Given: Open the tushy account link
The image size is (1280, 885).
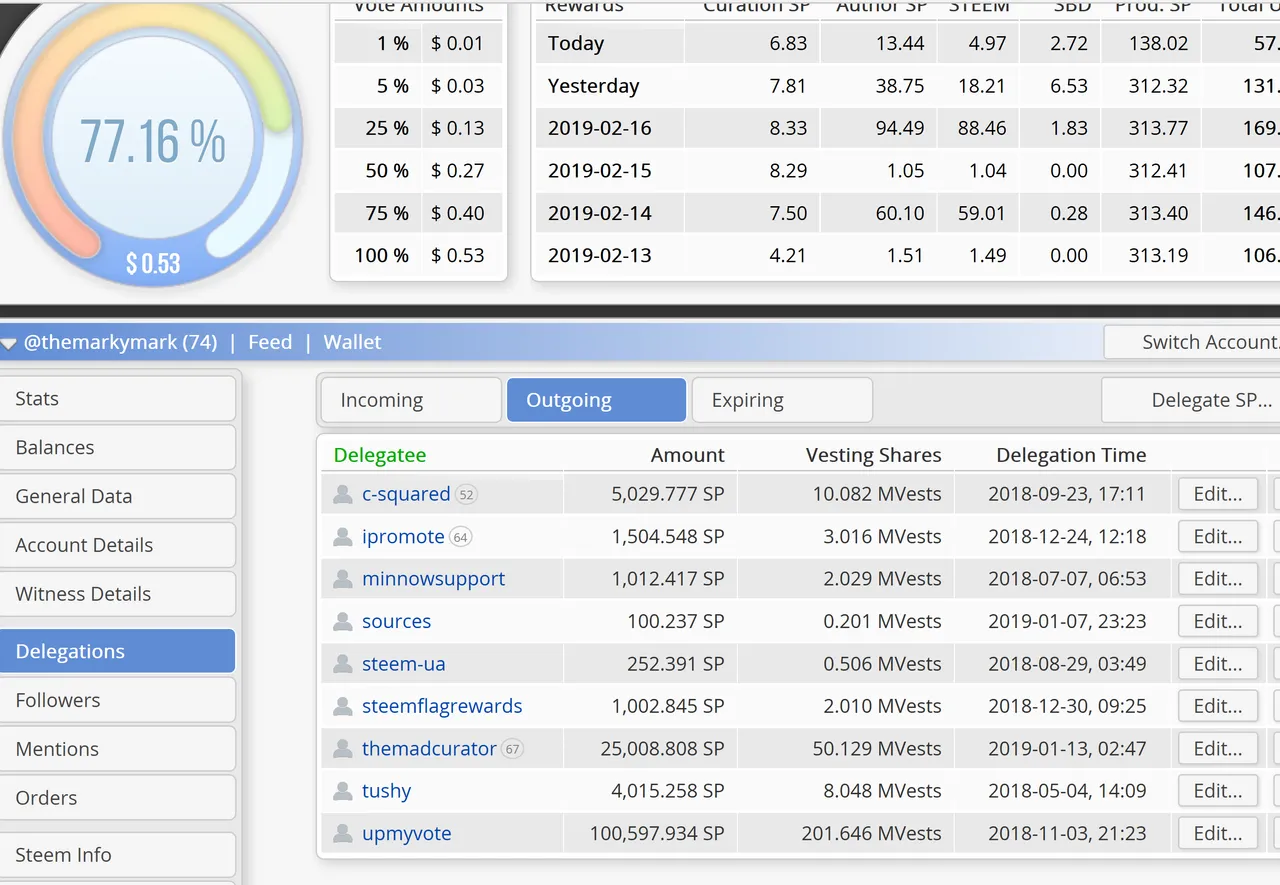Looking at the screenshot, I should pos(387,792).
